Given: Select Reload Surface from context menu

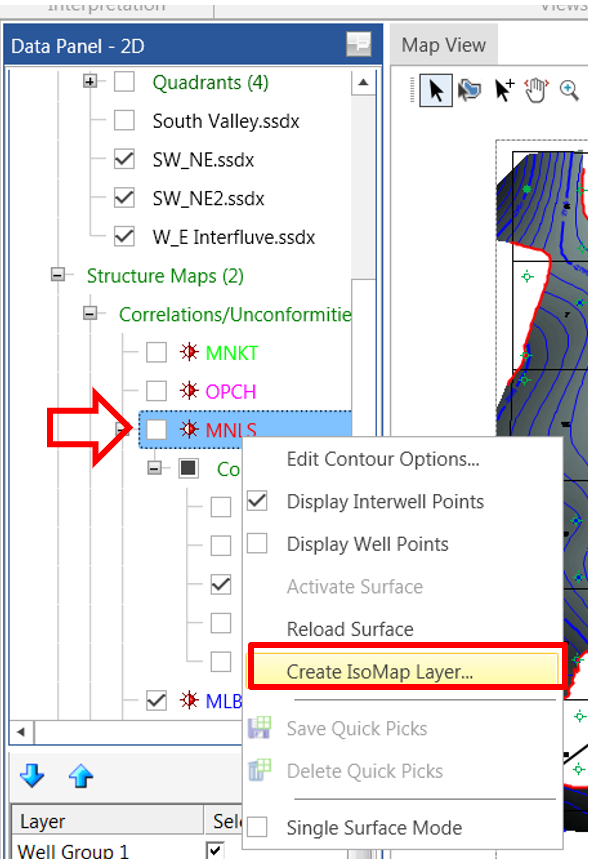Looking at the screenshot, I should tap(350, 629).
